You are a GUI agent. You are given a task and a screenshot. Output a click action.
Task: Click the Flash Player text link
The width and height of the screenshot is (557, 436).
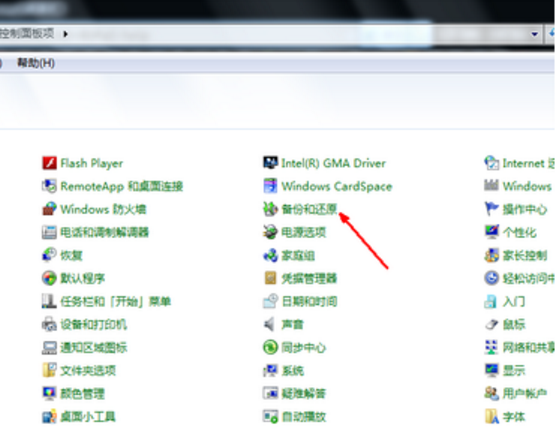92,163
